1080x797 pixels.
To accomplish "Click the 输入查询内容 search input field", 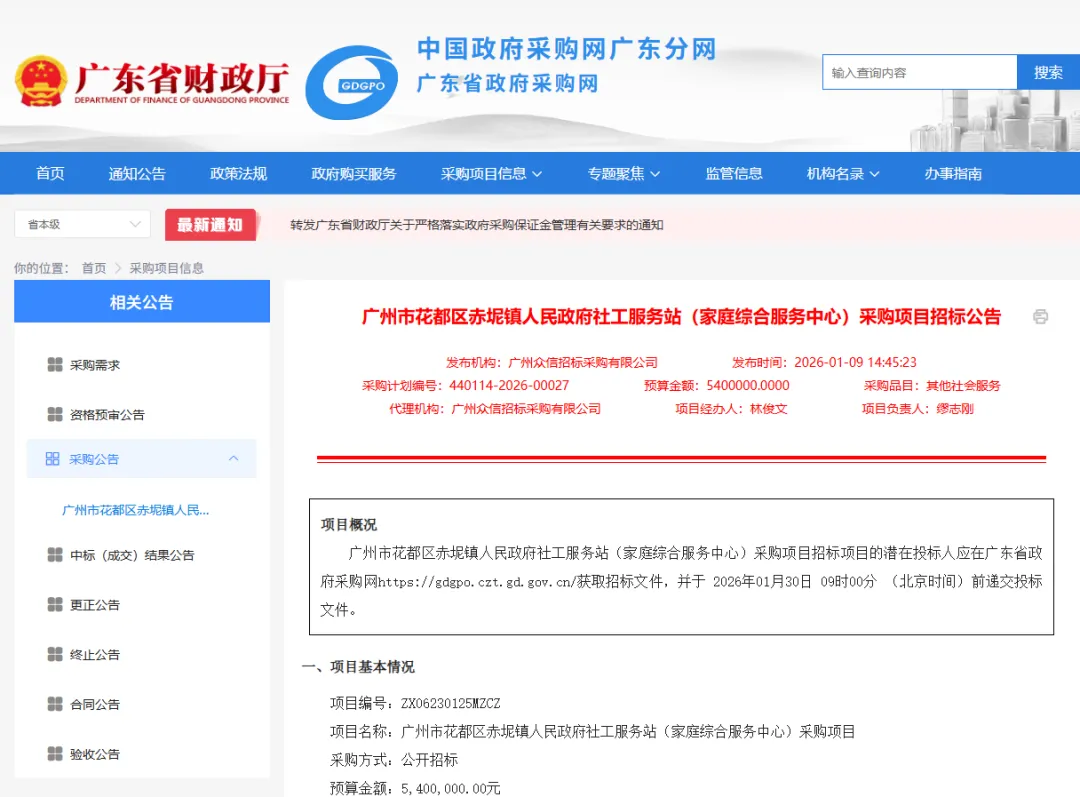I will tap(920, 72).
